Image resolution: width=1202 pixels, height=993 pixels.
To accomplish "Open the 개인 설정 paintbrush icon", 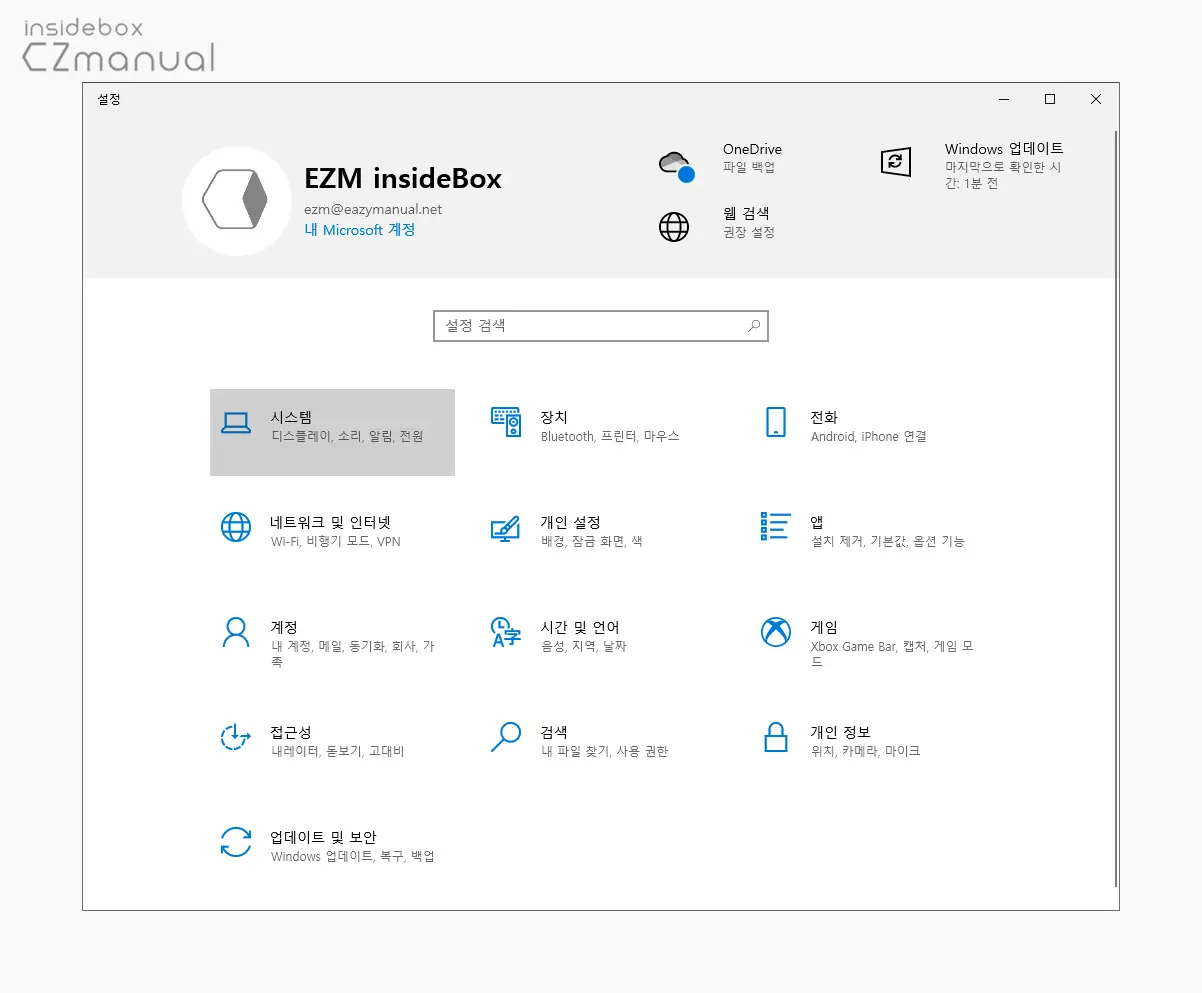I will 506,528.
